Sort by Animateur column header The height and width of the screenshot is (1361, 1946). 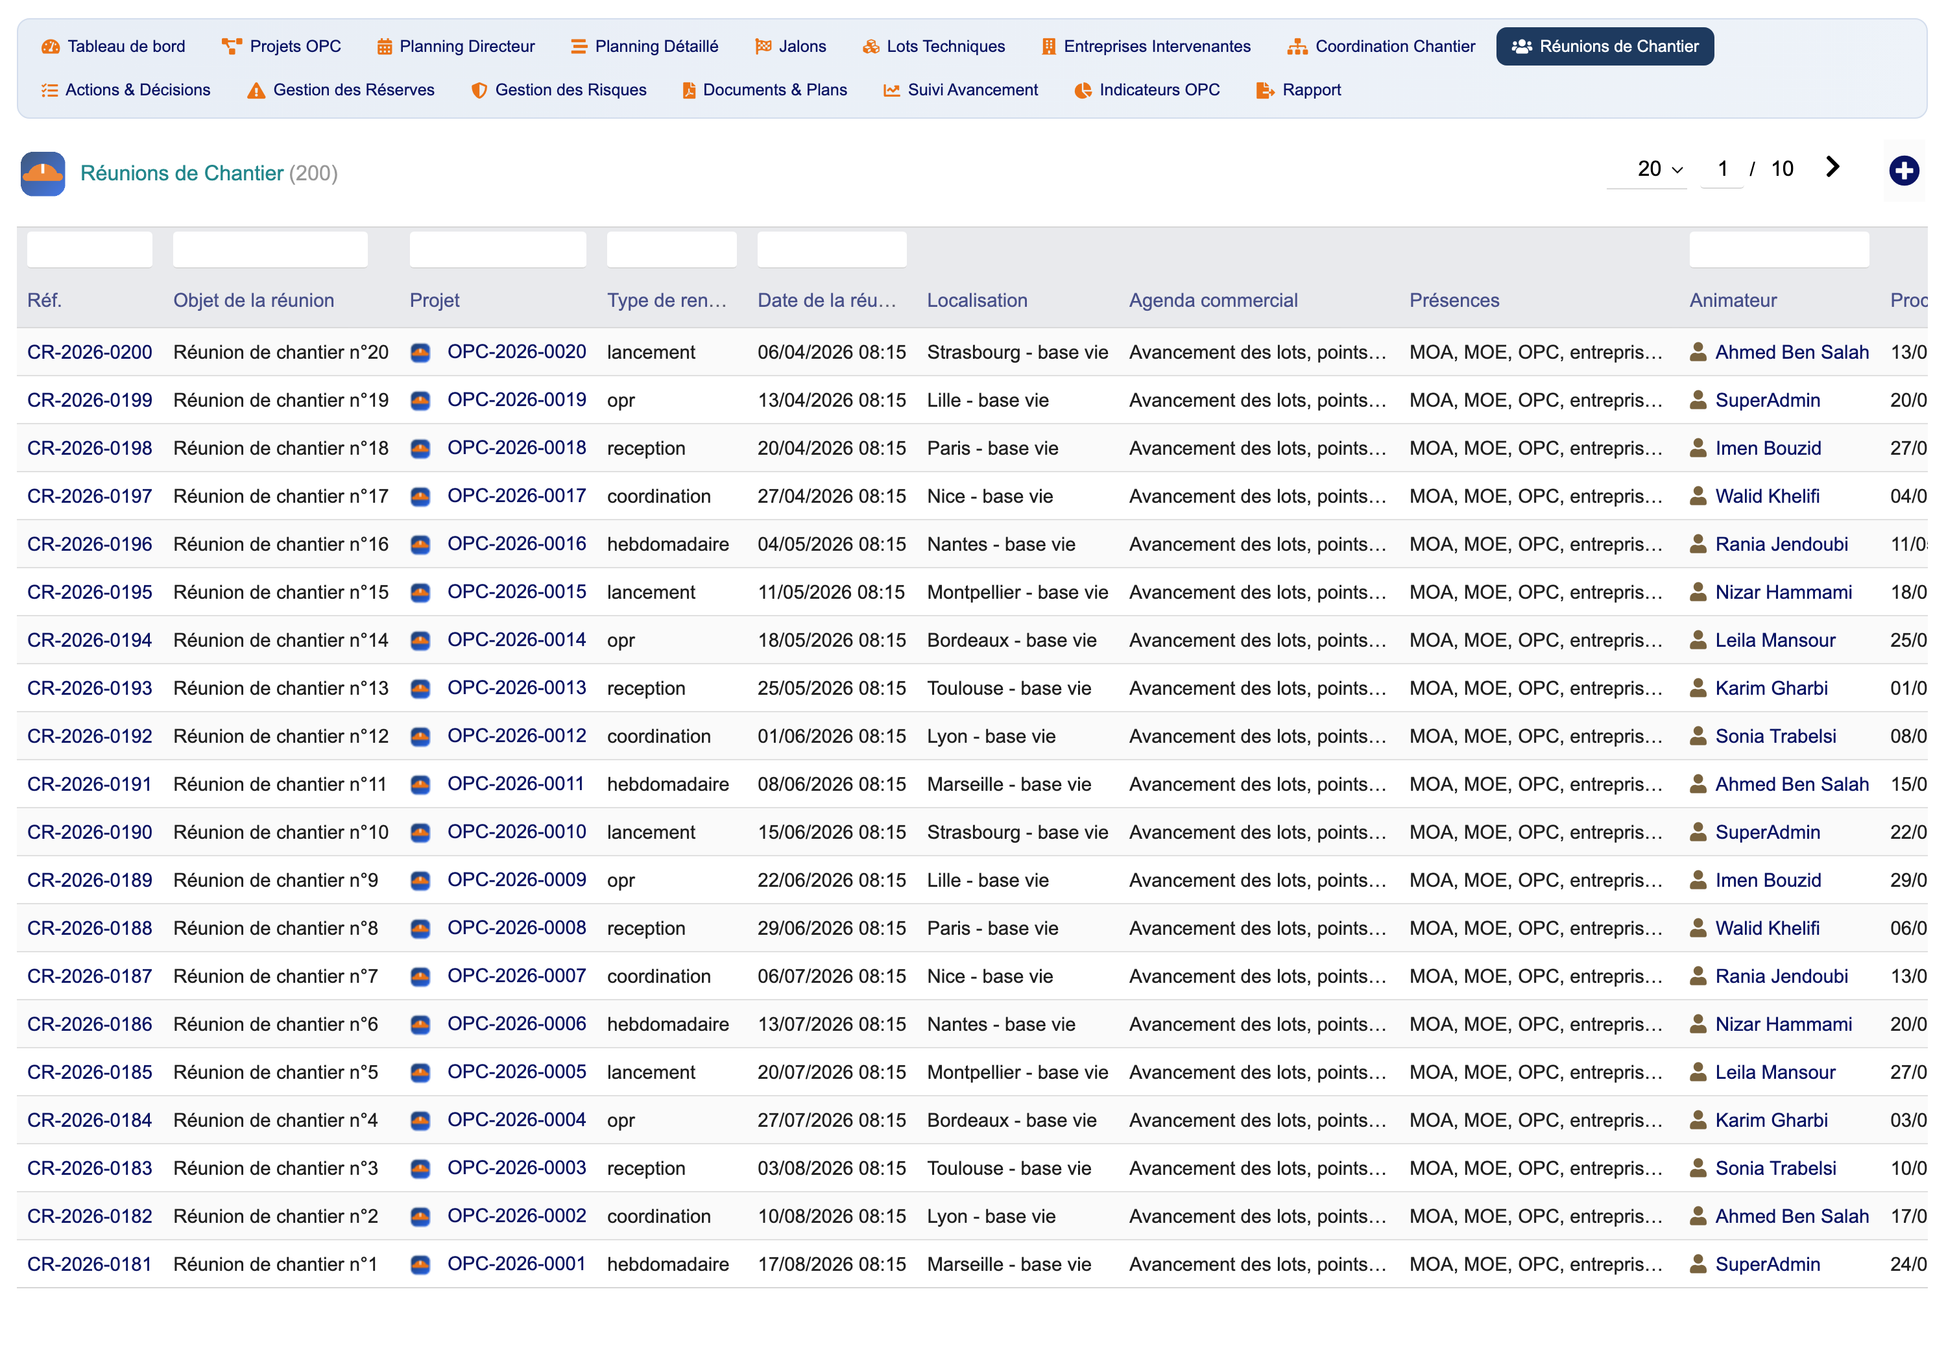[x=1733, y=300]
